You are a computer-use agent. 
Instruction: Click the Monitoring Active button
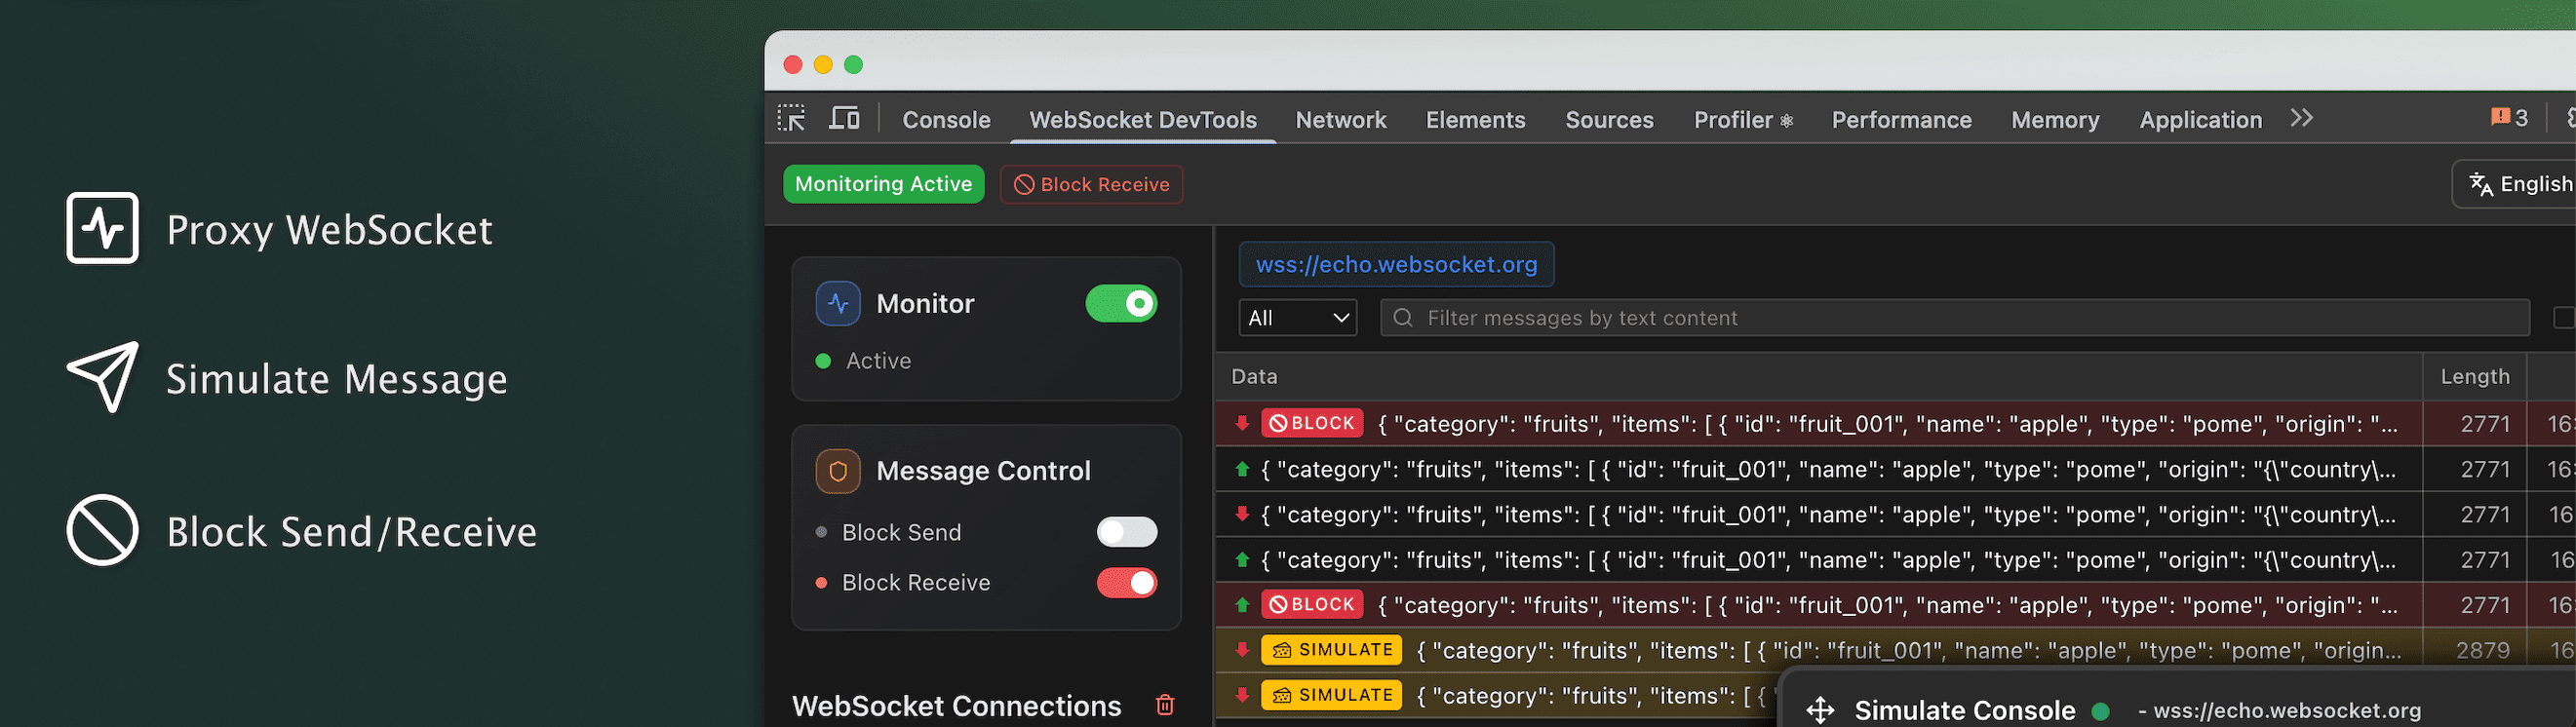[x=883, y=185]
